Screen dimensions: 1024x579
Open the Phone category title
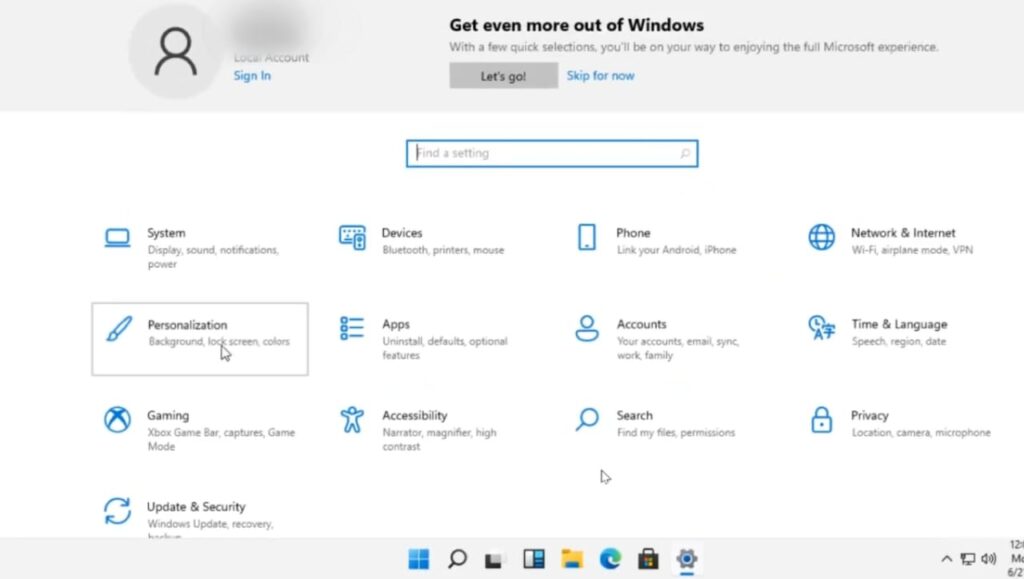pos(633,233)
